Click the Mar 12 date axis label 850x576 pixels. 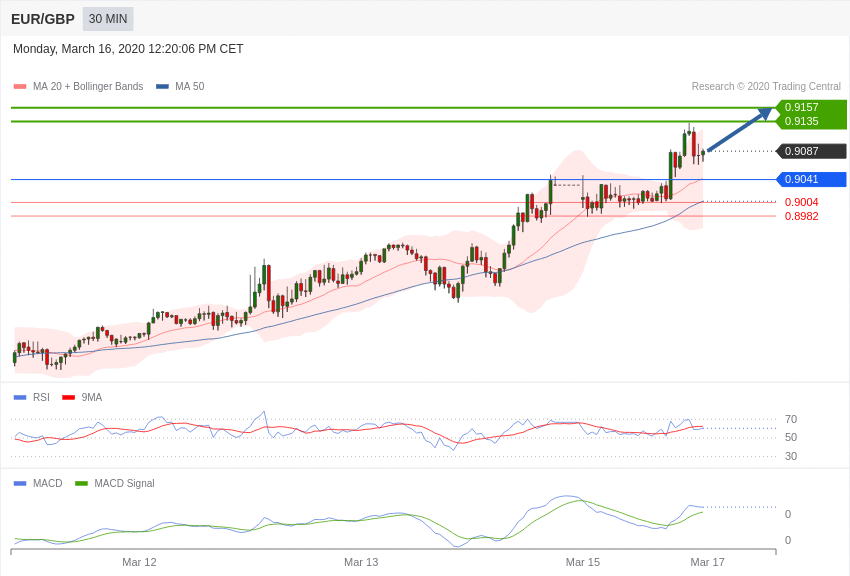(139, 562)
